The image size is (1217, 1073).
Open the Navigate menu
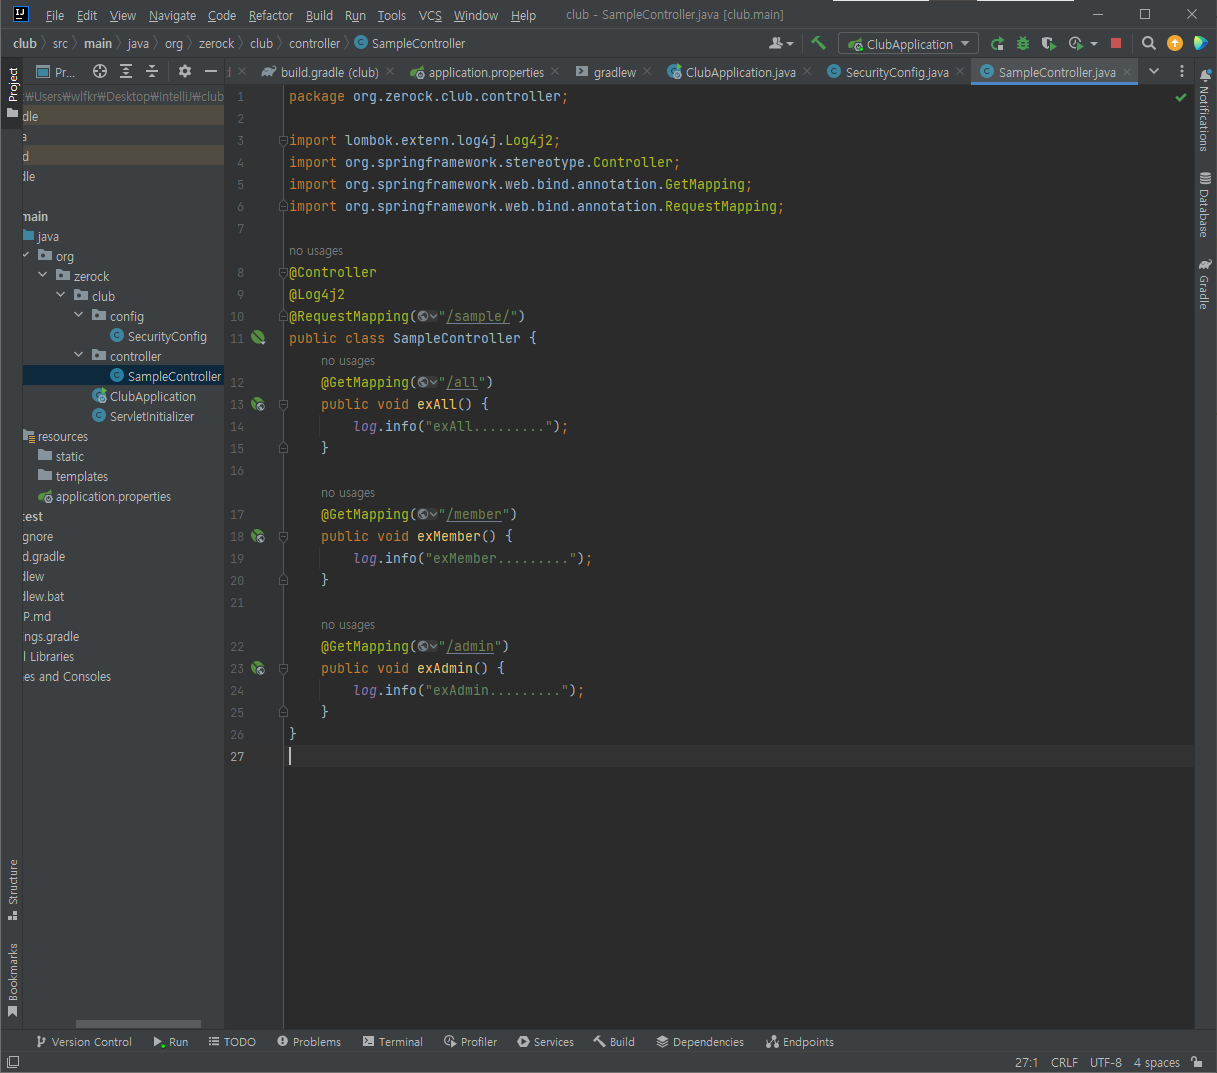[172, 15]
